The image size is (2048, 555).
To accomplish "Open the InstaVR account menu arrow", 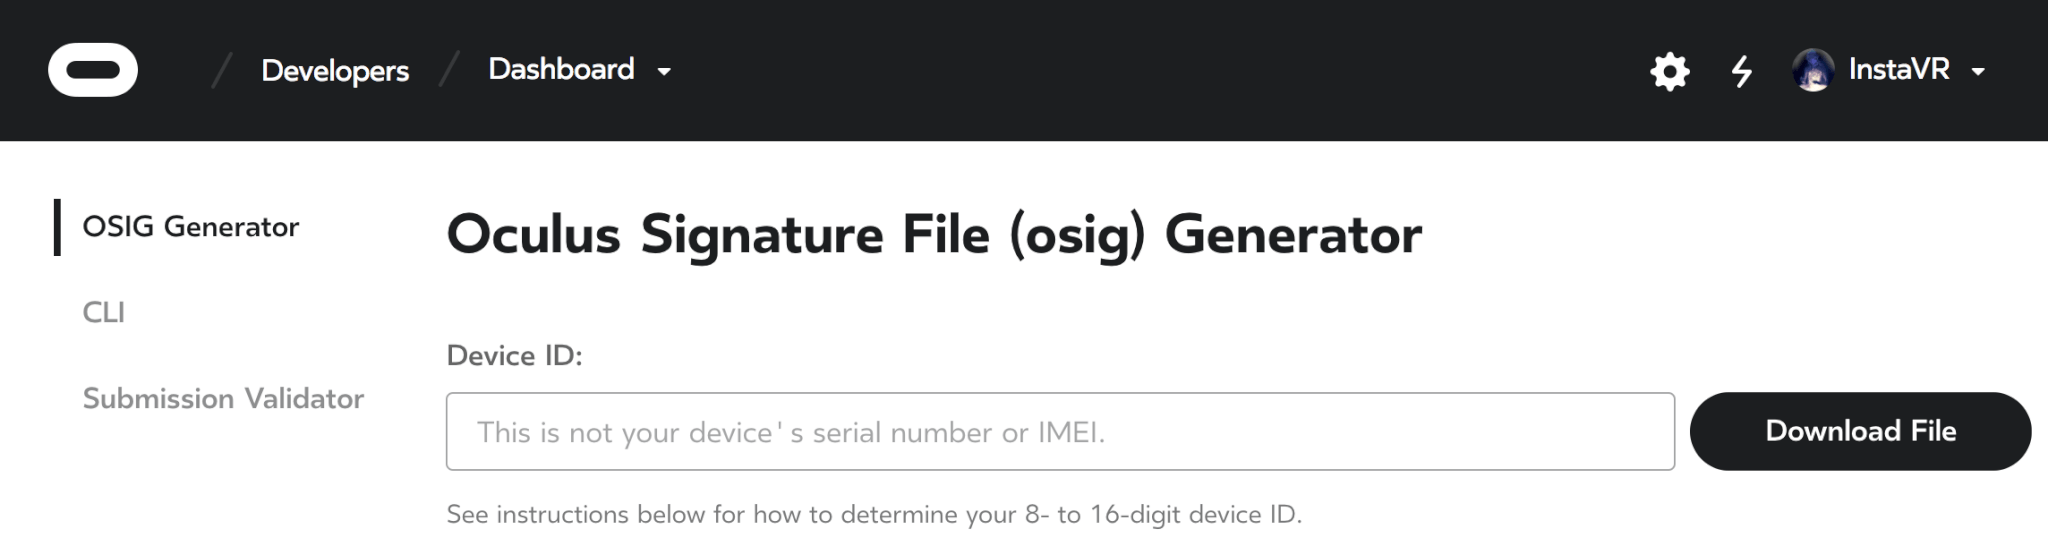I will tap(1977, 72).
